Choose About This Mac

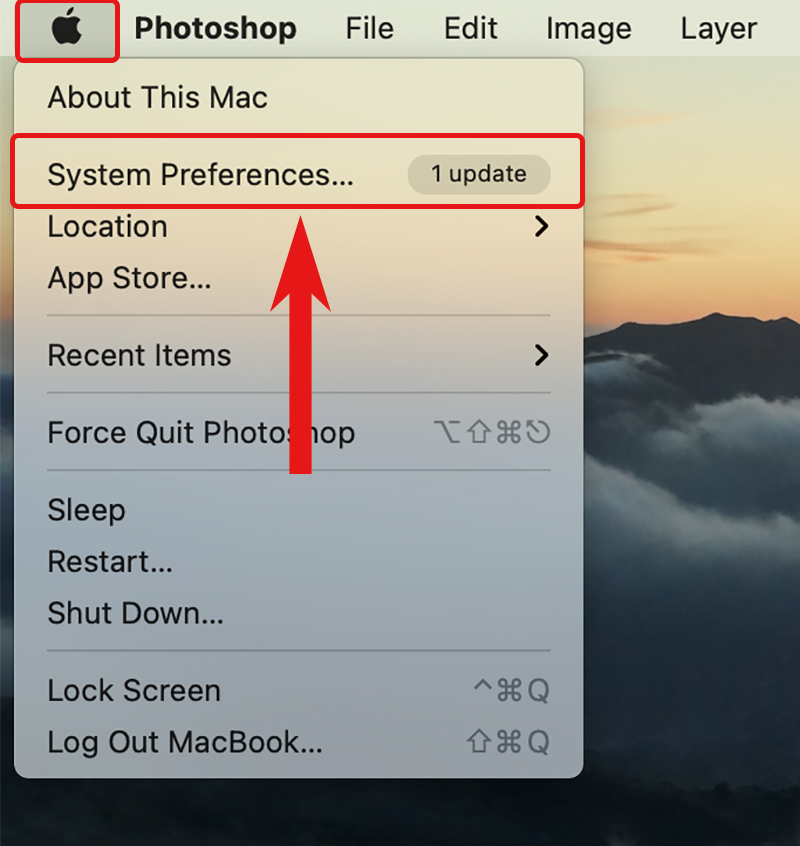pyautogui.click(x=158, y=98)
